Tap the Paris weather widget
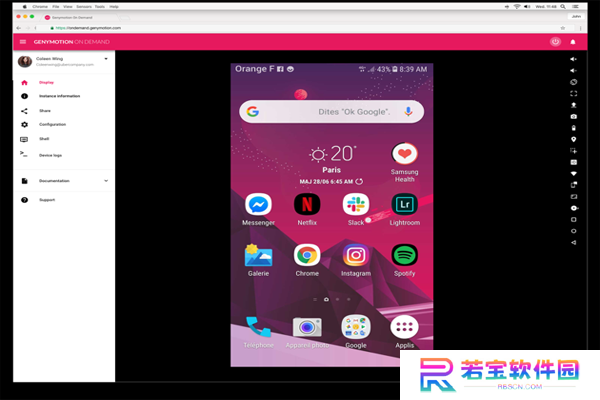Screen dimensions: 600x400 (331, 165)
